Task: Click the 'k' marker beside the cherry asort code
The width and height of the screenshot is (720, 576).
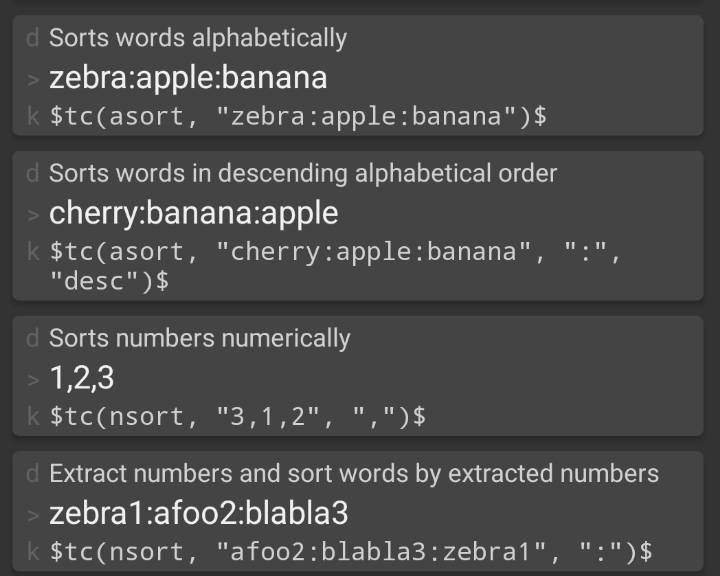Action: (x=33, y=251)
